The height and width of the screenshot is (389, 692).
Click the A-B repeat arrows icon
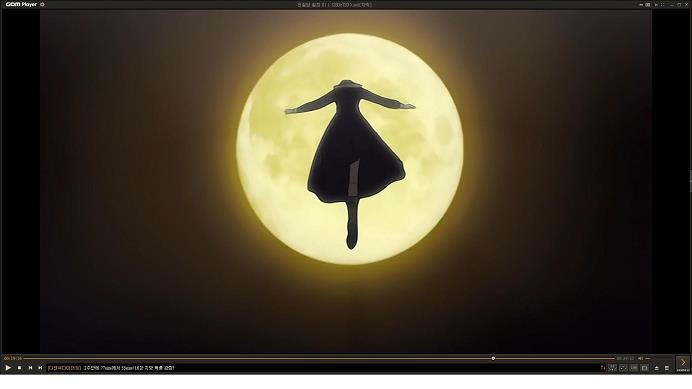click(623, 368)
